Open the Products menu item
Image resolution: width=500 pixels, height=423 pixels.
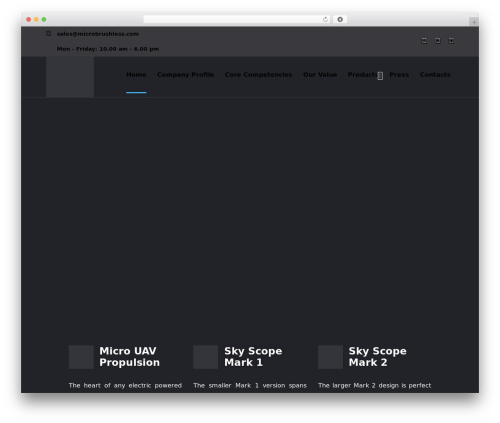click(362, 75)
